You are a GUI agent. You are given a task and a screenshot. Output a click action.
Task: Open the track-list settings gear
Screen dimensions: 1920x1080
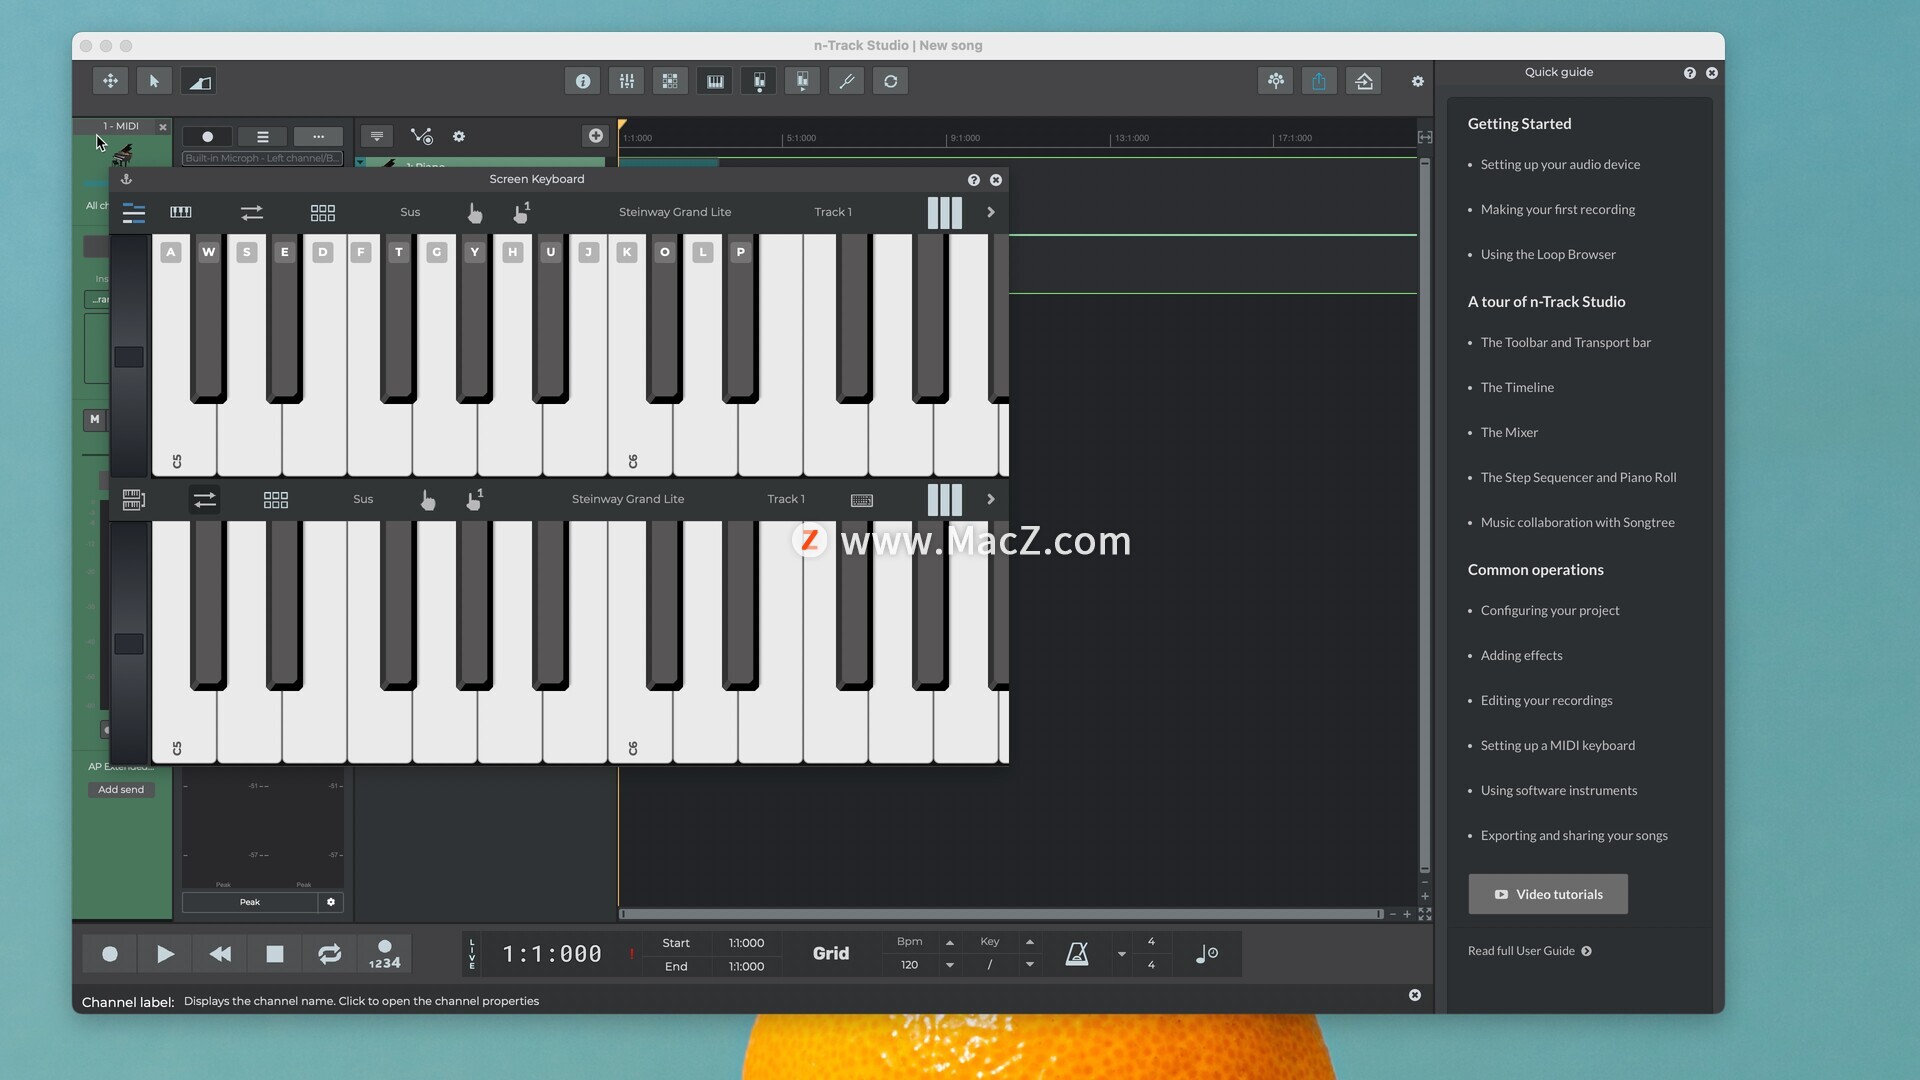459,136
